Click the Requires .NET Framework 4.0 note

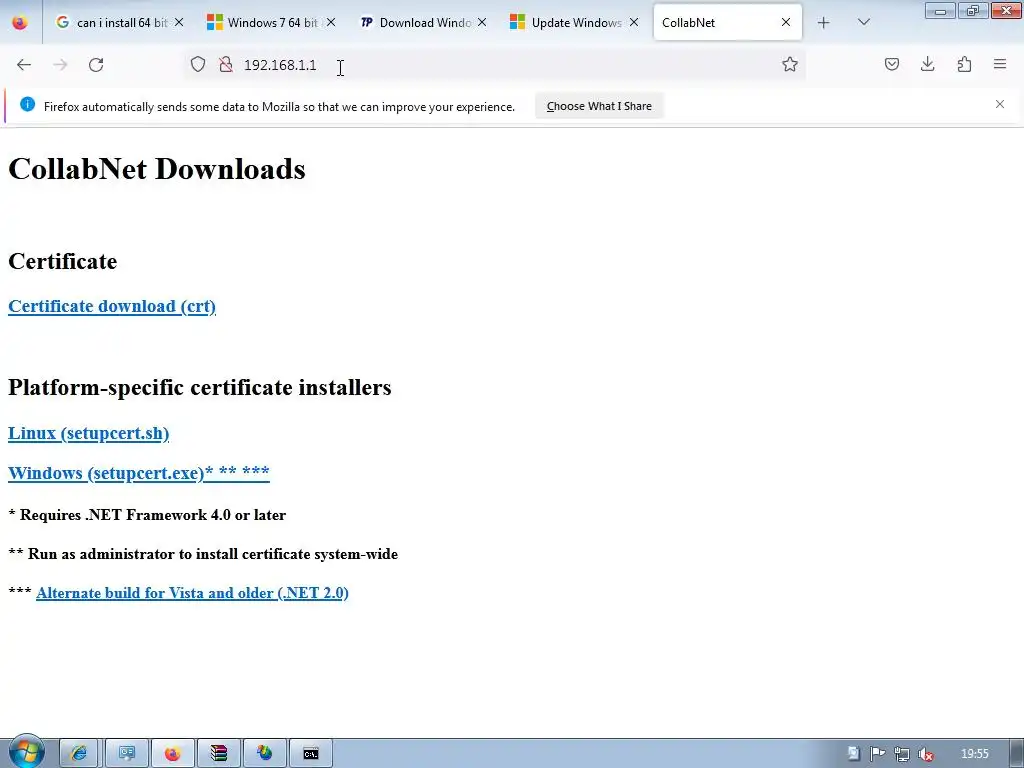point(147,515)
